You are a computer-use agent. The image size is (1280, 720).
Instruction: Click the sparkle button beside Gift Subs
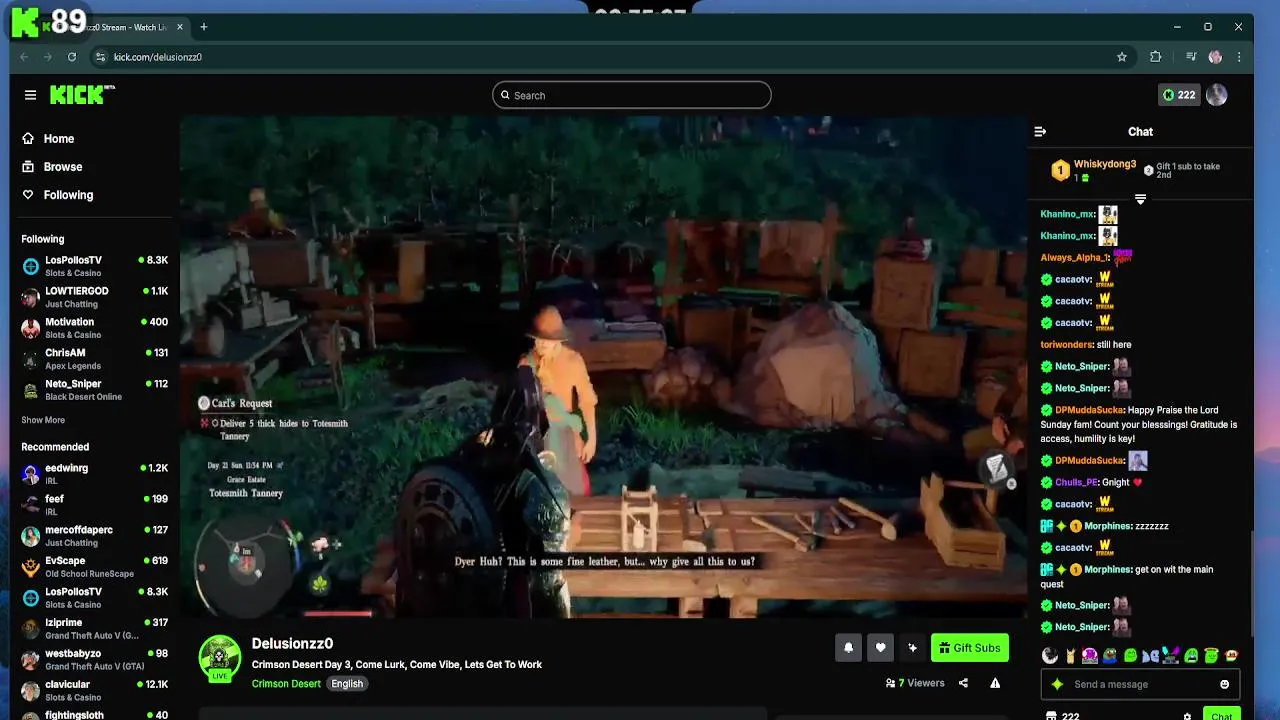(912, 648)
